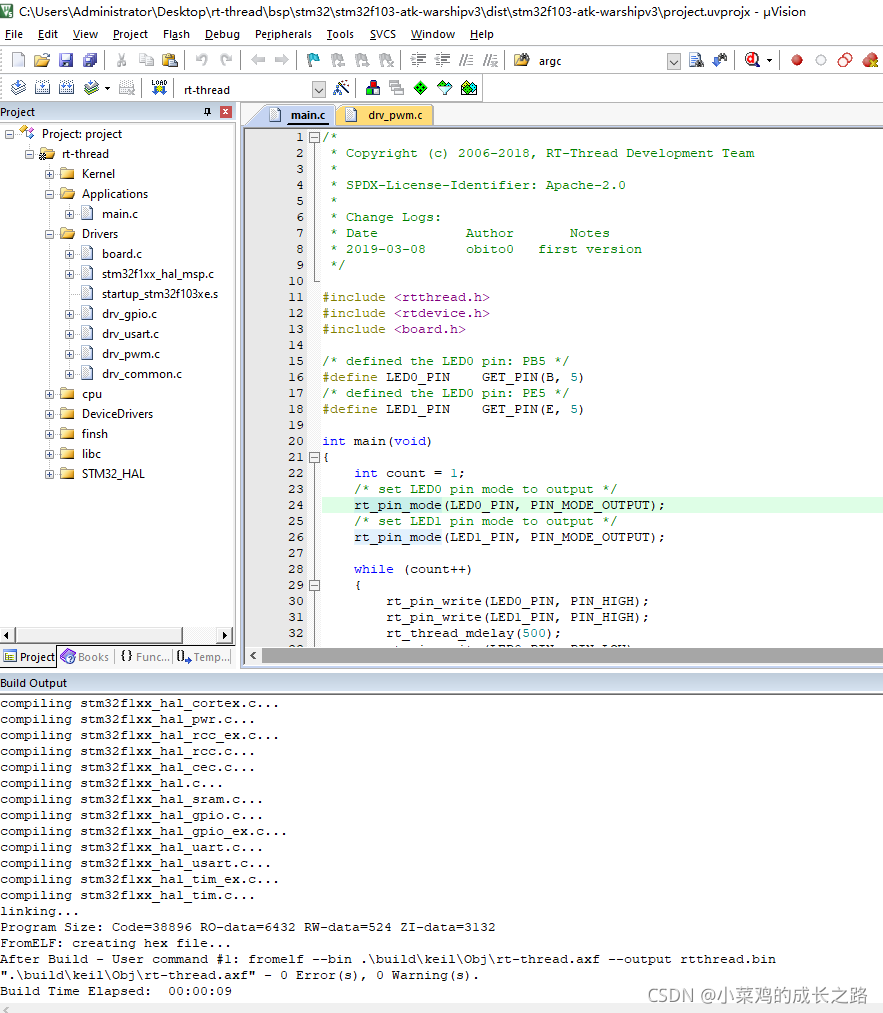Collapse the Drivers folder
The width and height of the screenshot is (883, 1013).
point(50,235)
